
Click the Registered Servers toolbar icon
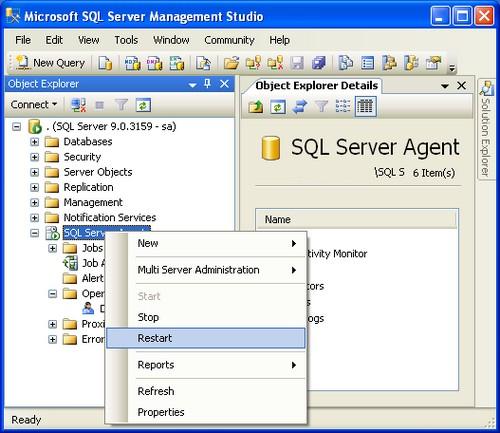346,63
